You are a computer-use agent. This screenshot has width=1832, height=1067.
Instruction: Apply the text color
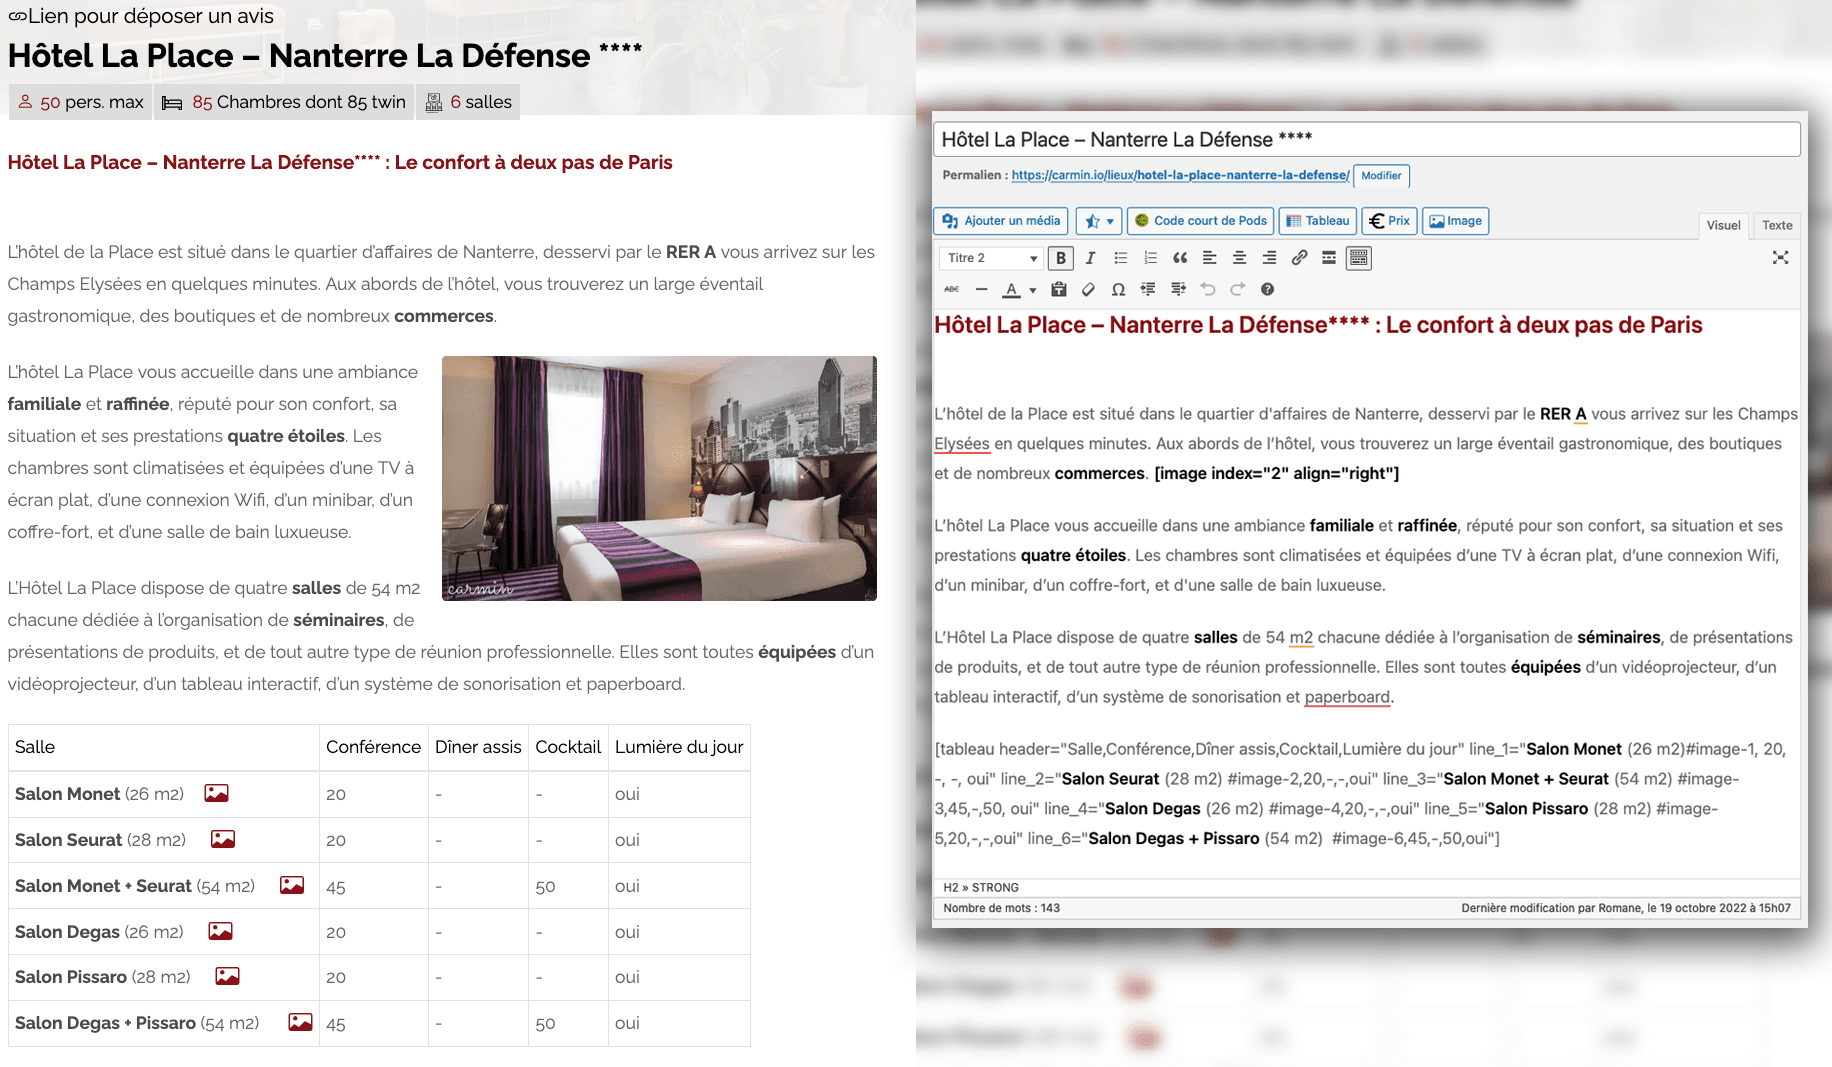point(1012,289)
